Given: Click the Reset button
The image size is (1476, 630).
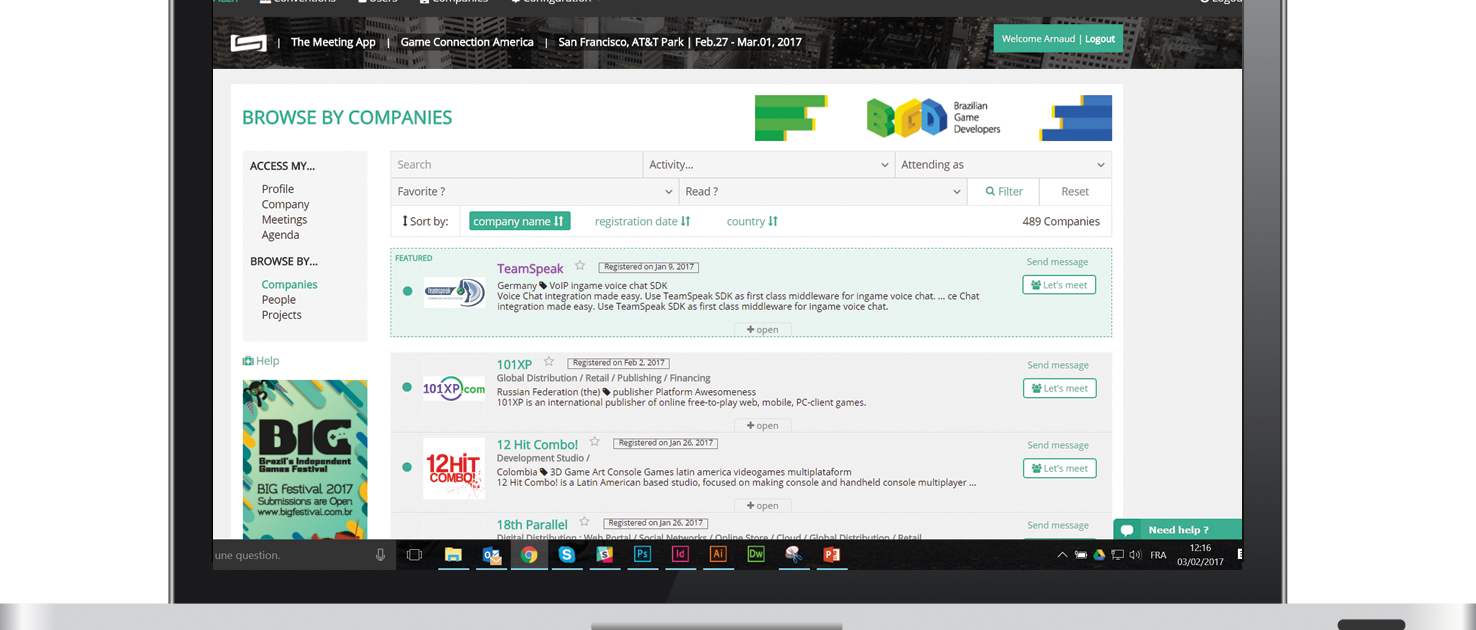Looking at the screenshot, I should pos(1075,191).
